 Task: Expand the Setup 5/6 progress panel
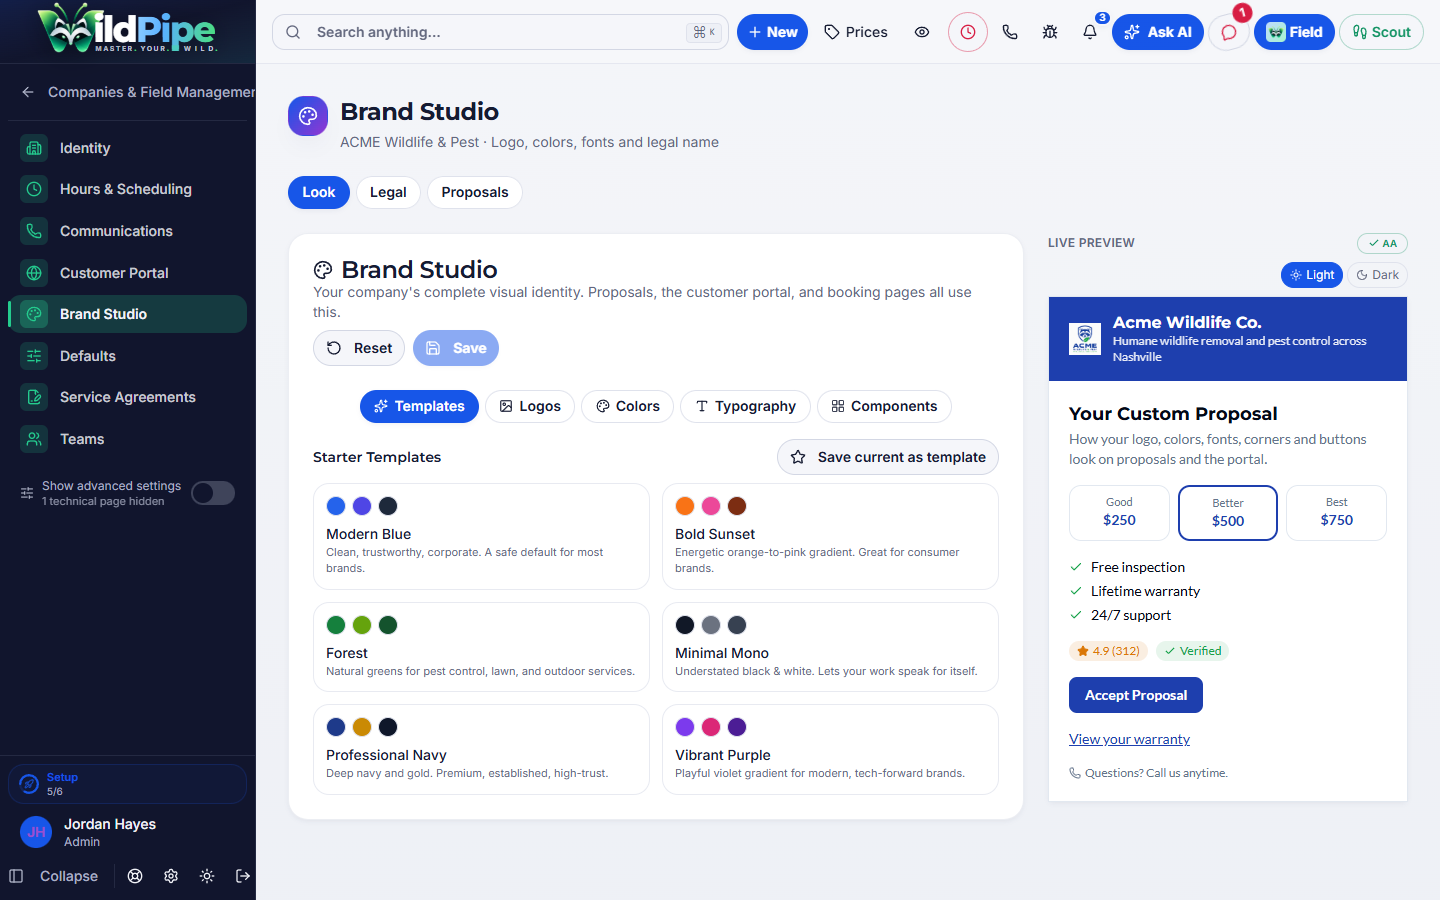127,784
